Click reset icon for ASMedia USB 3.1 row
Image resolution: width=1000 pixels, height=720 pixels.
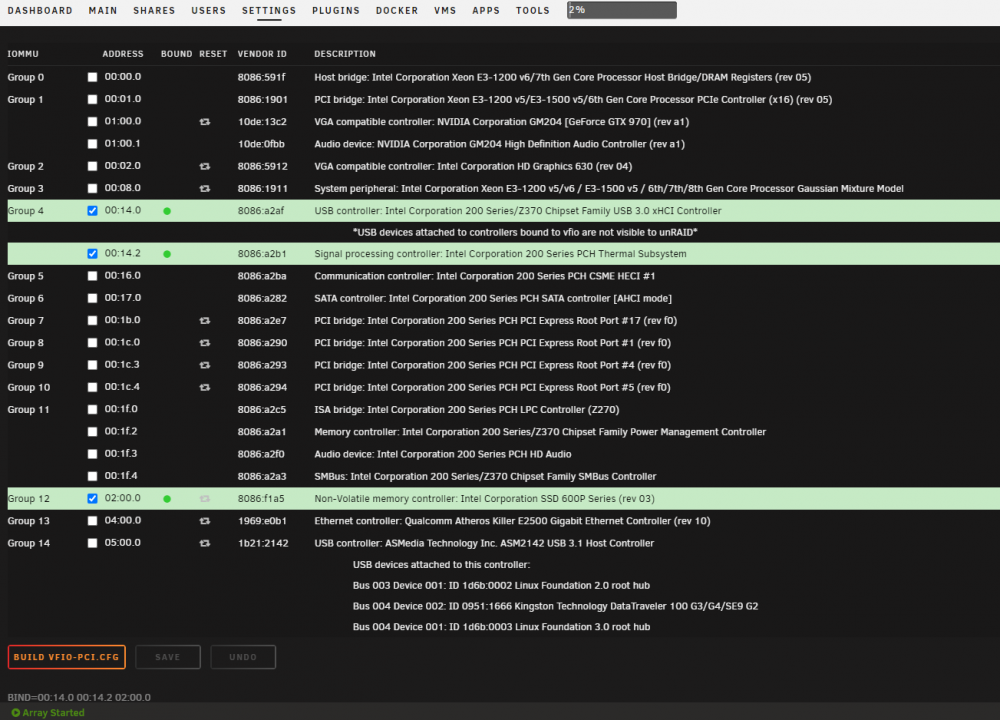(205, 543)
